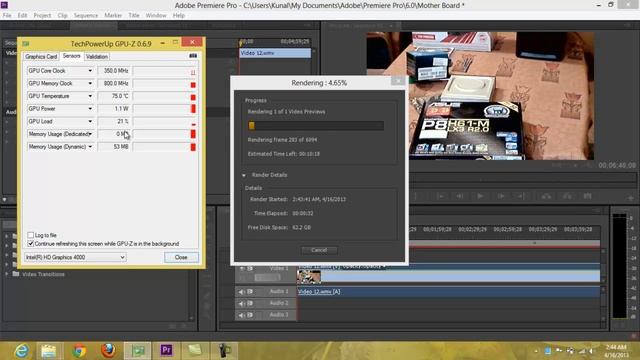
Task: Click GPU-Z screenshot camera icon
Action: [193, 56]
